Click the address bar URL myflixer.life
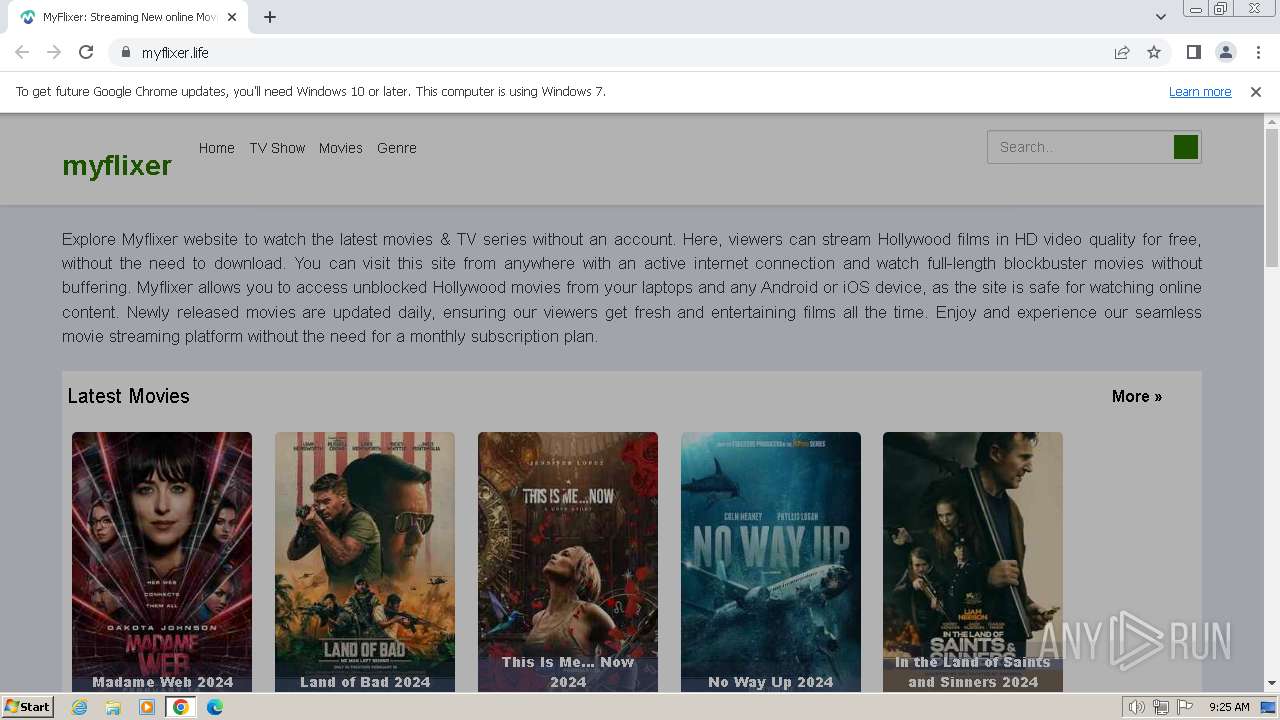Screen dimensions: 1280x720 pos(175,52)
